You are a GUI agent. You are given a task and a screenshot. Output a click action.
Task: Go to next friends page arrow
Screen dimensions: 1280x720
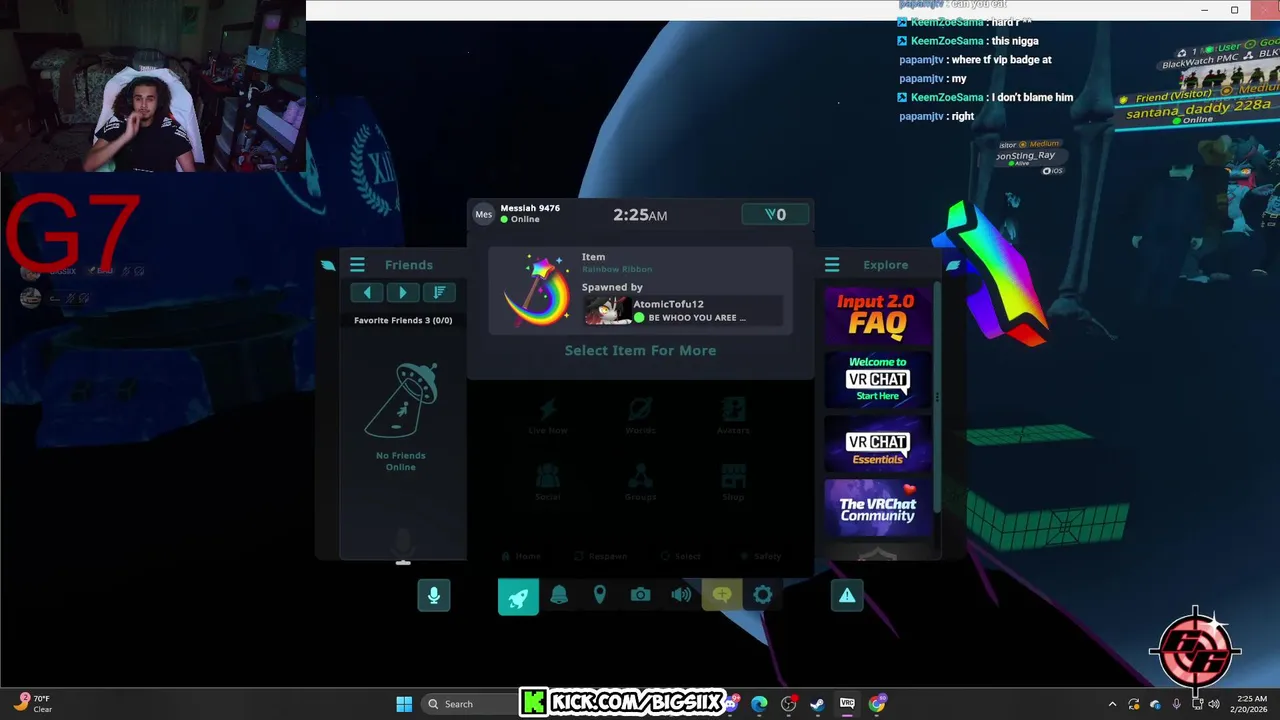403,292
